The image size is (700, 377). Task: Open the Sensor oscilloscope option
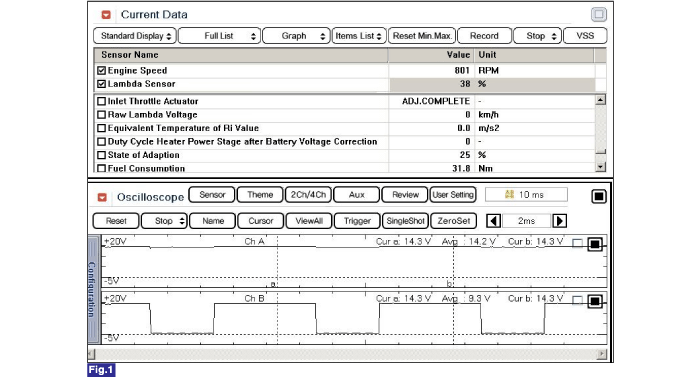pos(212,195)
